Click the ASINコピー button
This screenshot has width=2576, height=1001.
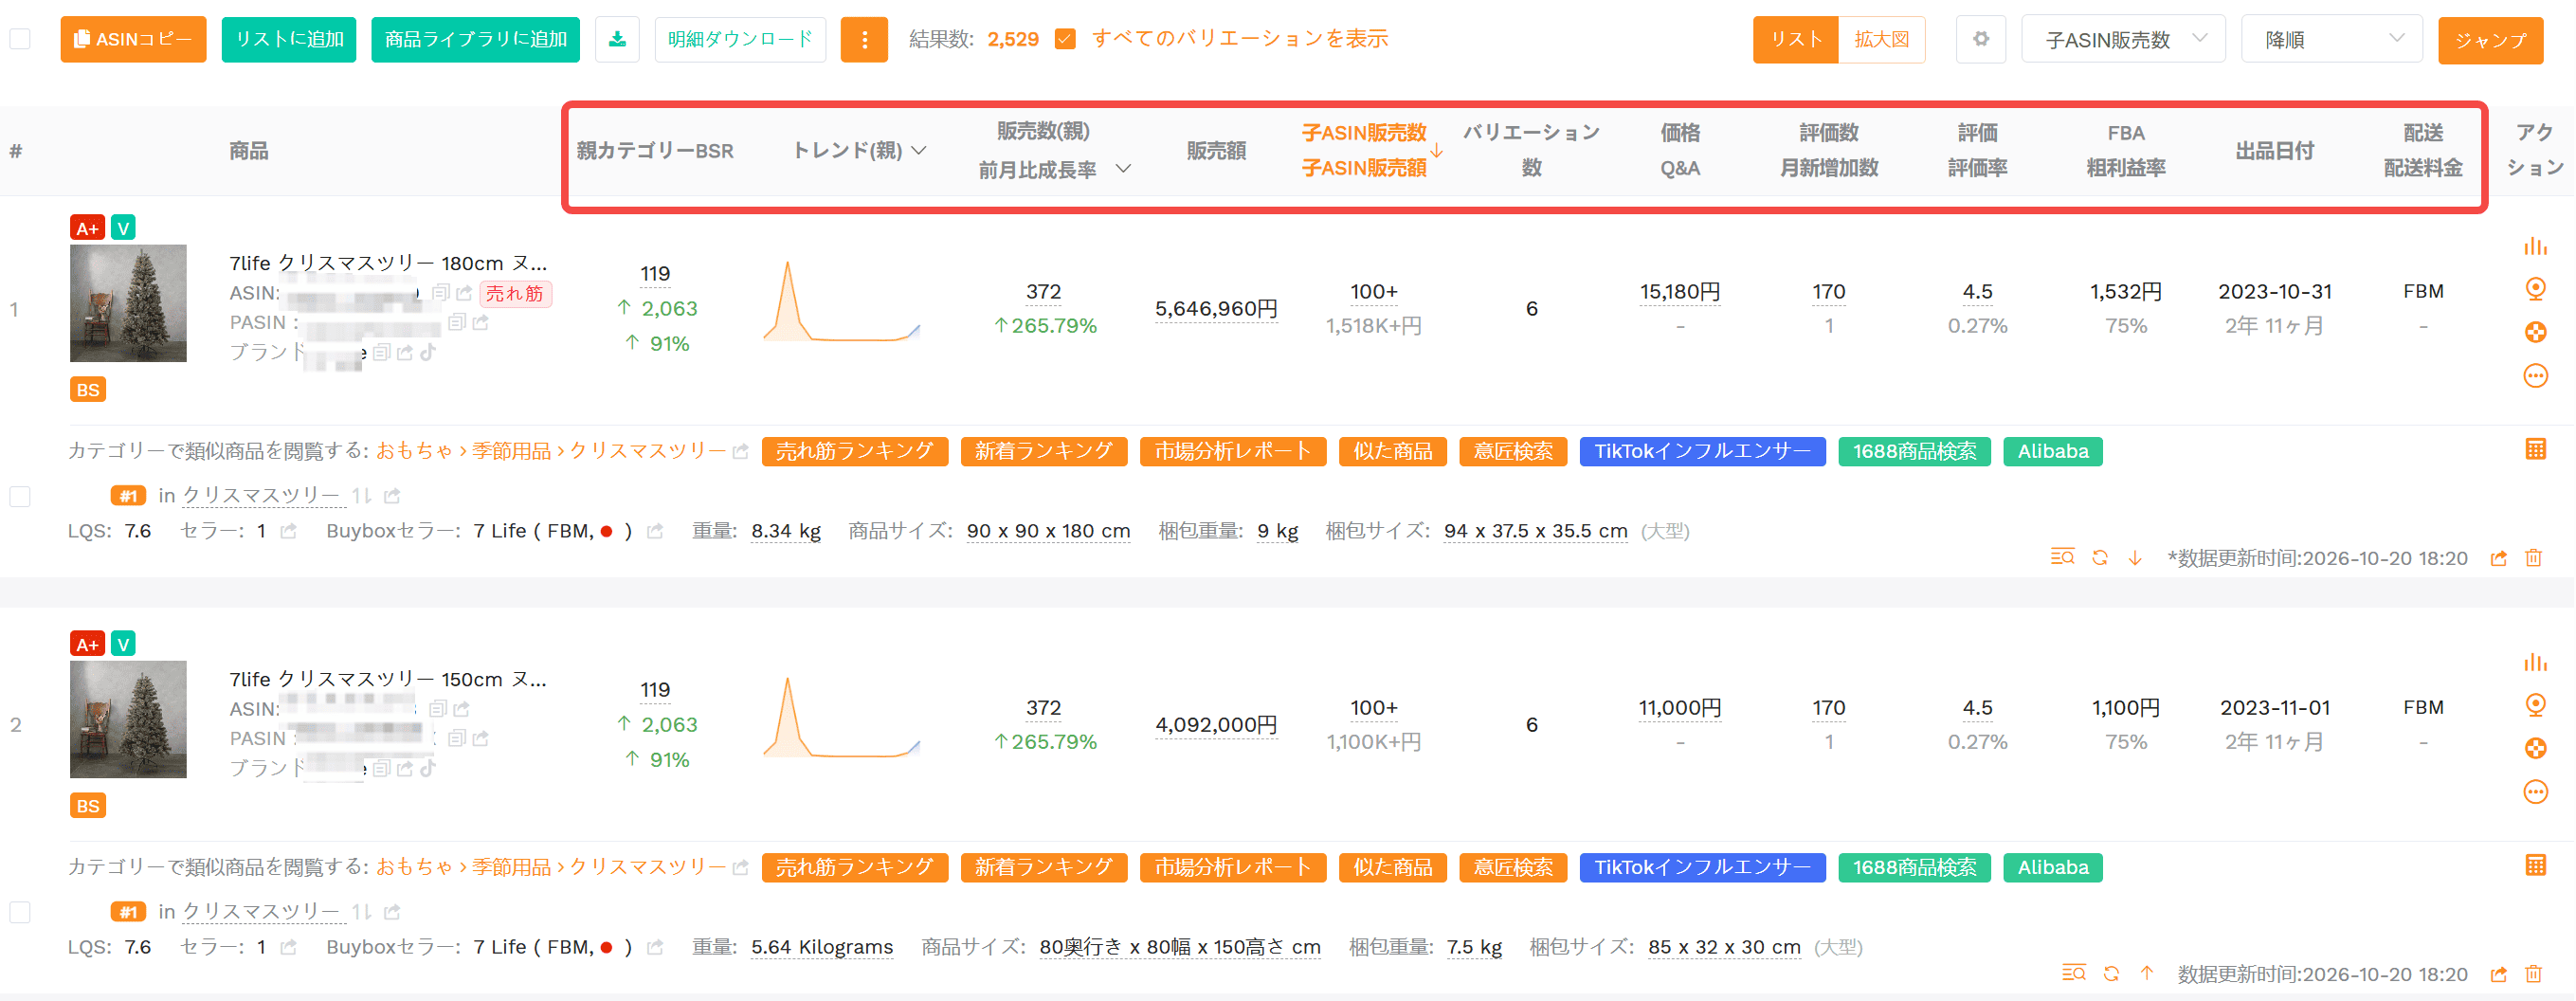coord(133,39)
